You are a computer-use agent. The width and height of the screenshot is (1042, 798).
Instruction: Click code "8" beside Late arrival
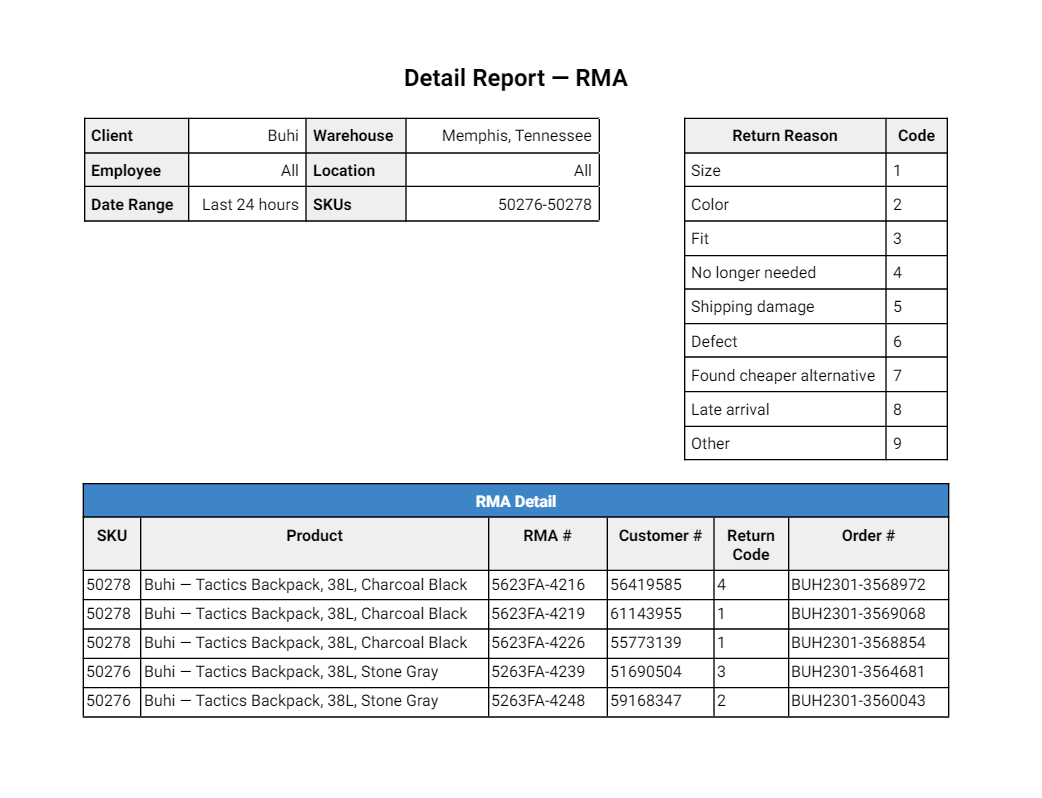point(897,409)
